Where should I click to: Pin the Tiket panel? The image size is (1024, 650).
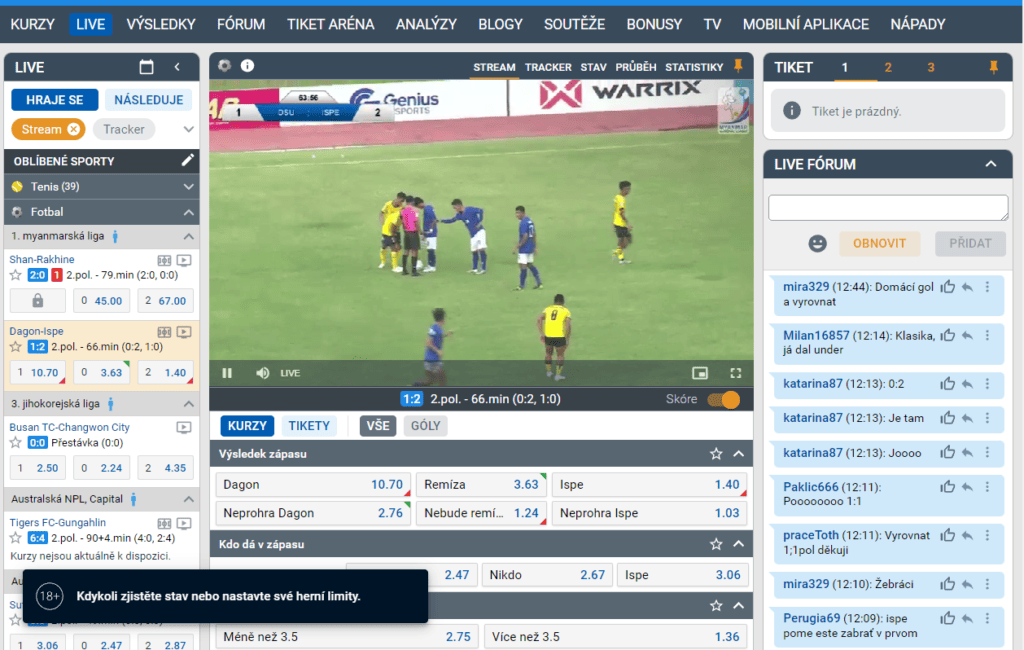[993, 67]
